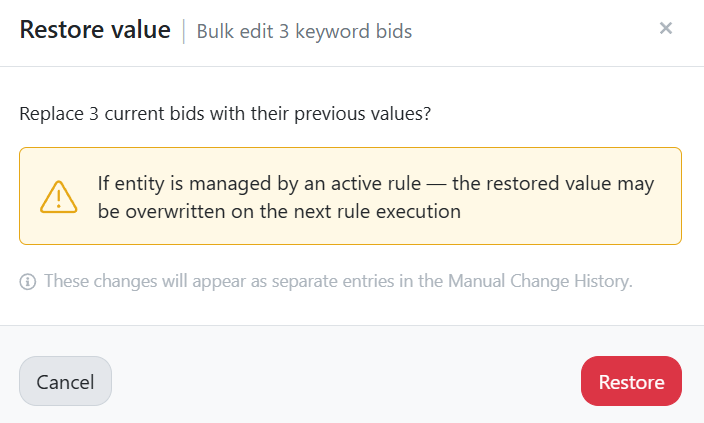Click the yellow warning triangle icon

point(58,197)
